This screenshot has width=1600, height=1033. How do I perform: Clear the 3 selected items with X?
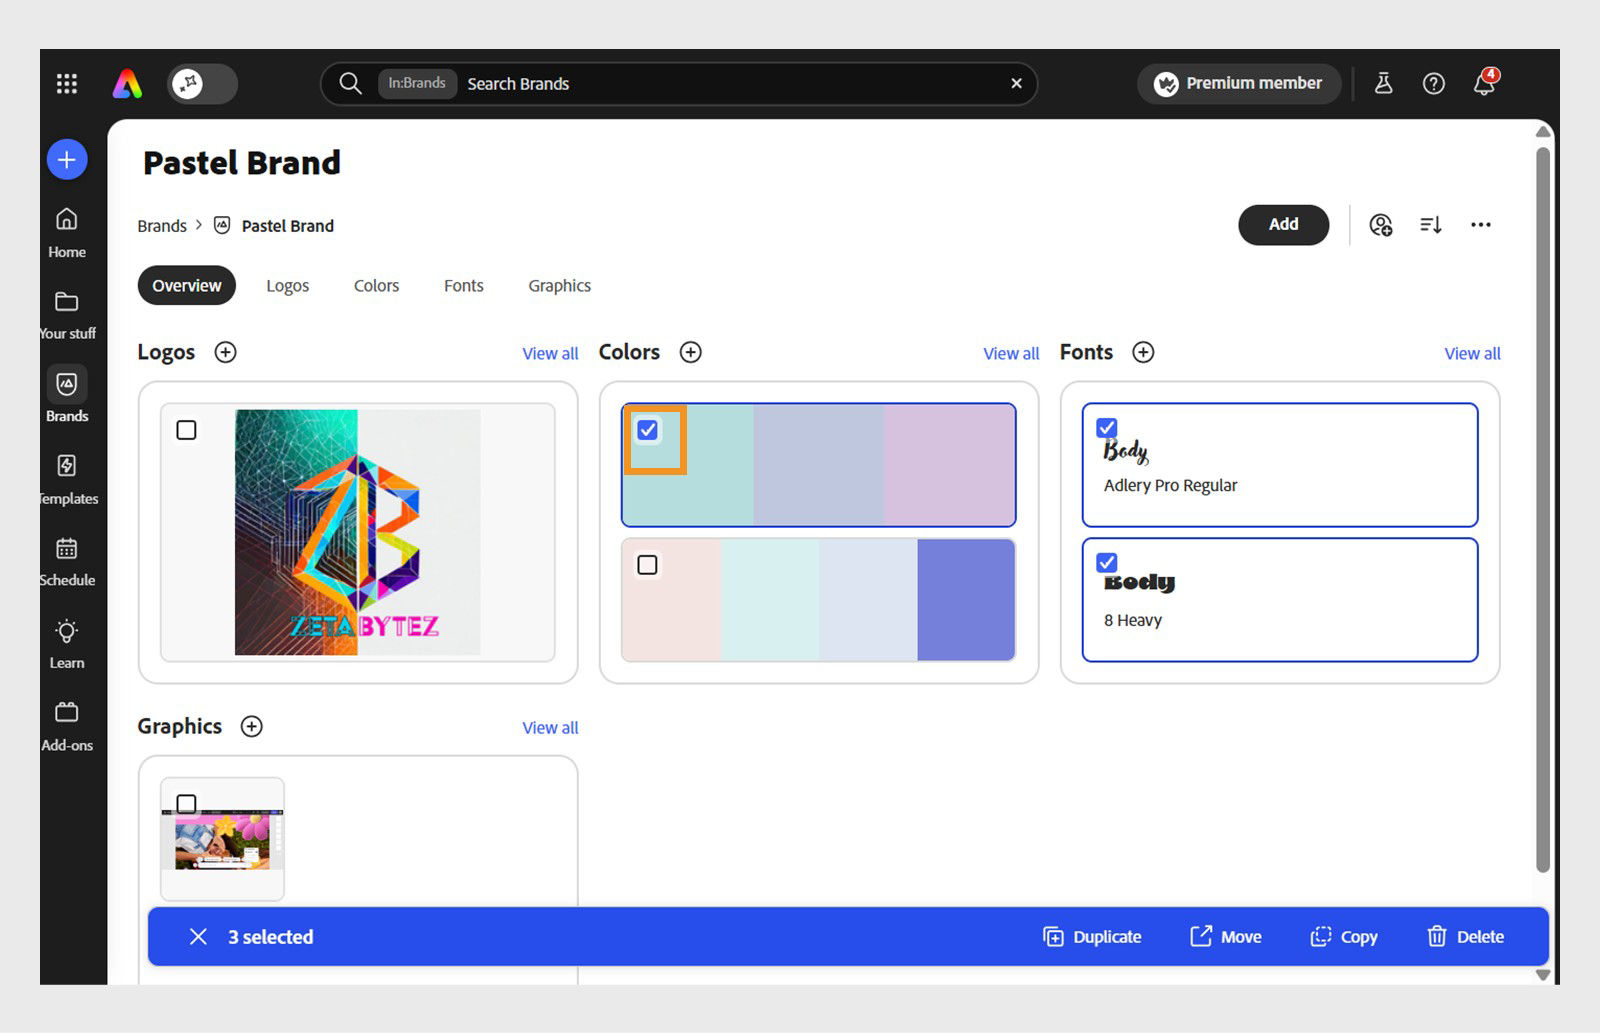point(198,936)
